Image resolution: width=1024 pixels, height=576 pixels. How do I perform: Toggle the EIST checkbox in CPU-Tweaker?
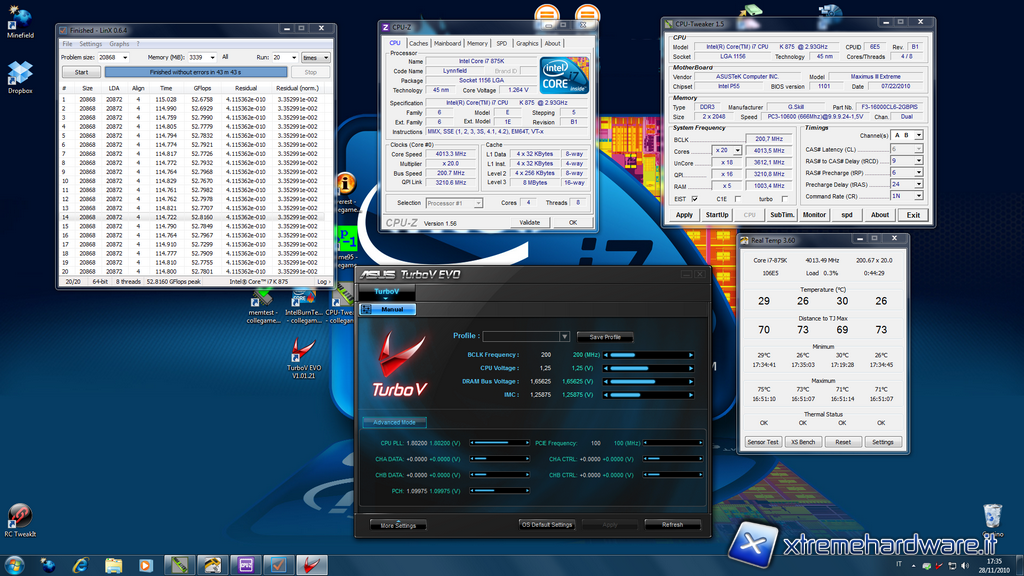click(x=694, y=199)
